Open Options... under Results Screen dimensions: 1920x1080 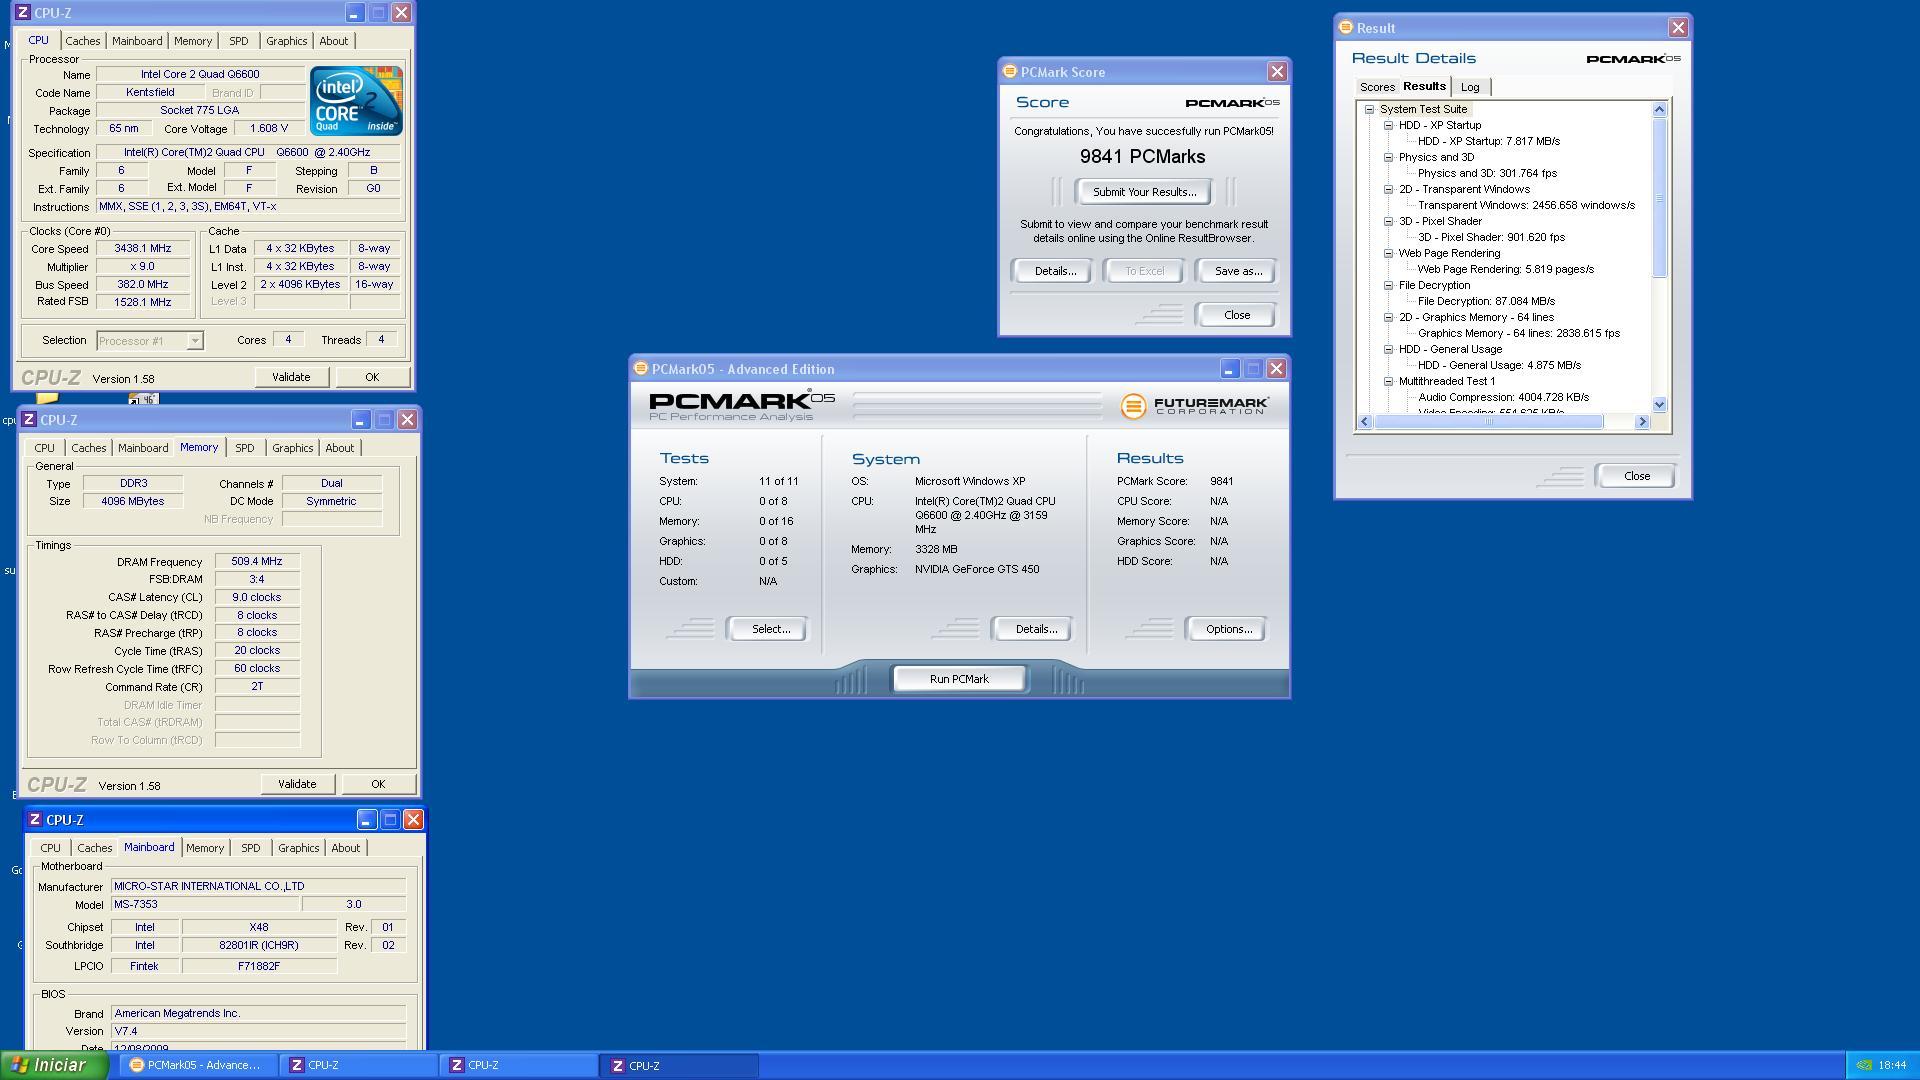(x=1228, y=629)
